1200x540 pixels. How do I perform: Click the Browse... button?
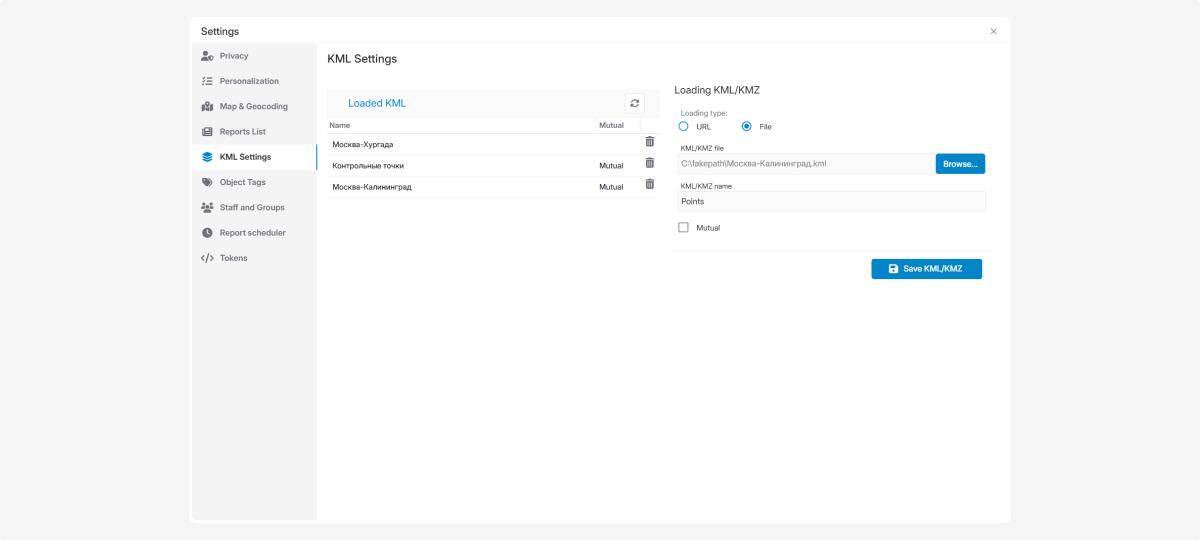960,163
